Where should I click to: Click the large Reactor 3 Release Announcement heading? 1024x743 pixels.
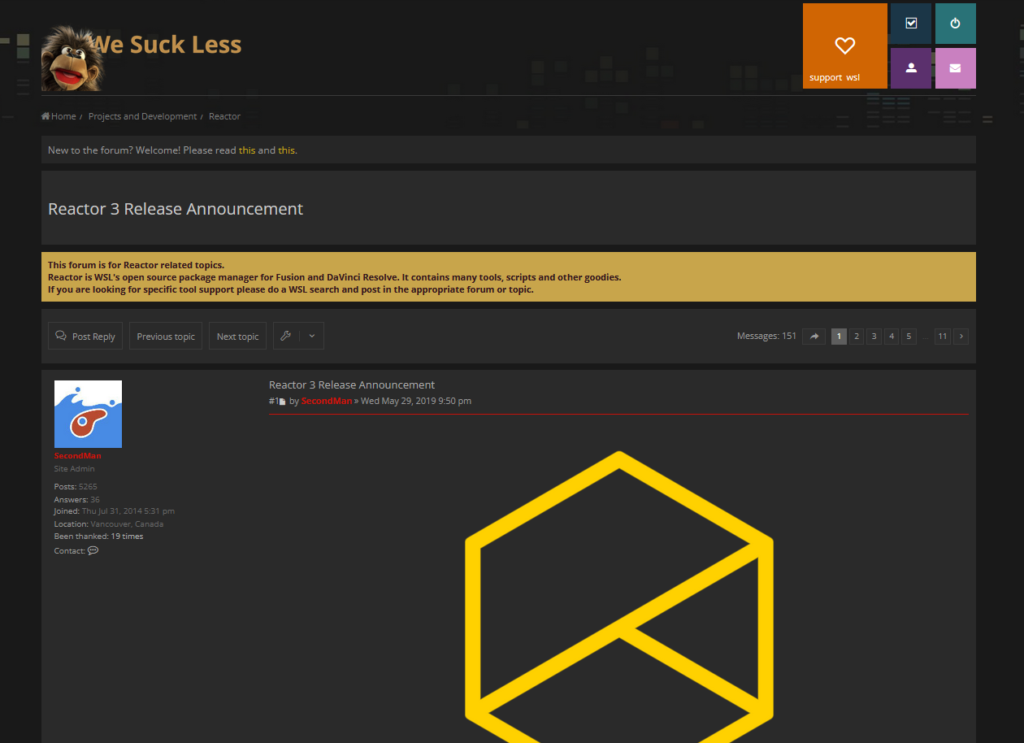(175, 209)
